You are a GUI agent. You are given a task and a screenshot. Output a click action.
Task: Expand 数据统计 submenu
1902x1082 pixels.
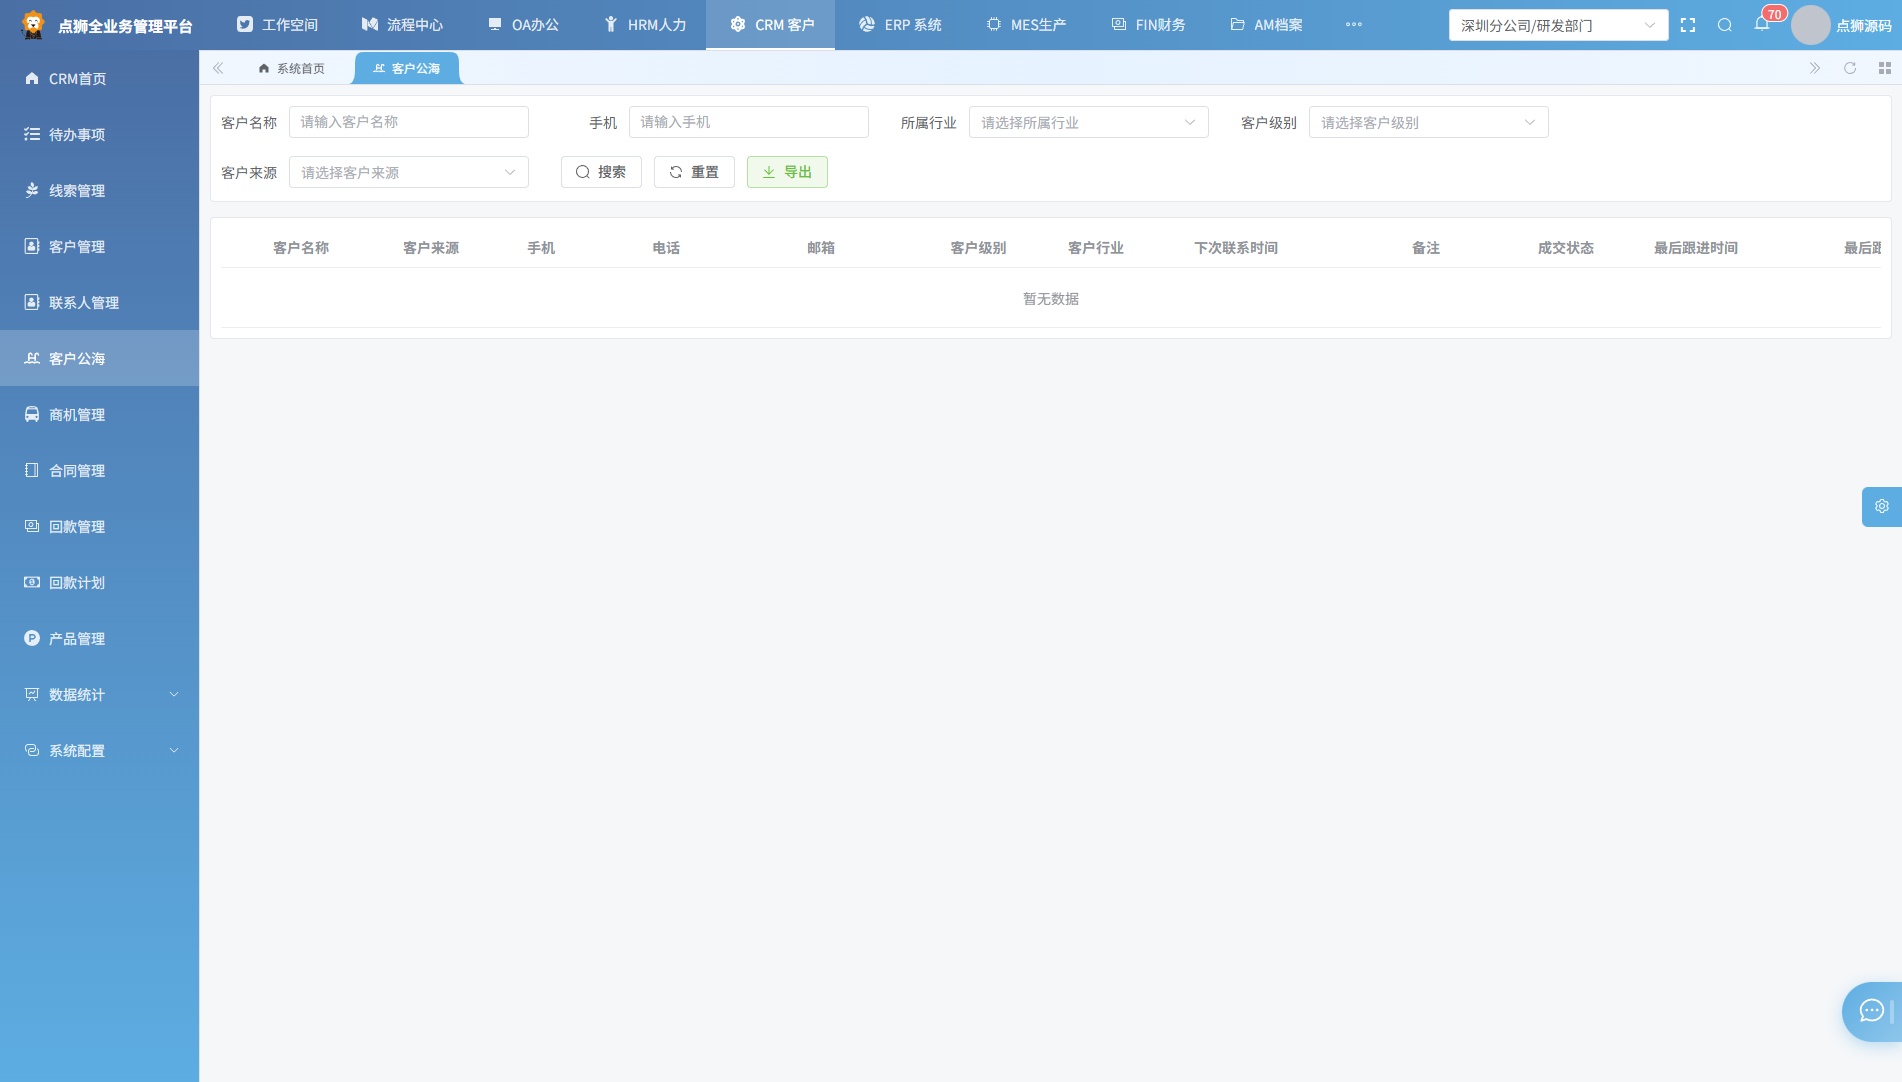click(99, 694)
